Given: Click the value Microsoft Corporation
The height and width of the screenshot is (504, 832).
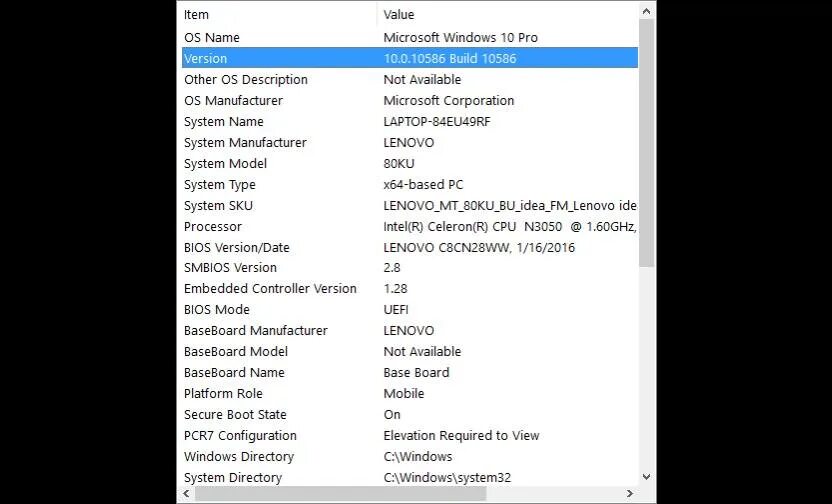Looking at the screenshot, I should tap(449, 101).
